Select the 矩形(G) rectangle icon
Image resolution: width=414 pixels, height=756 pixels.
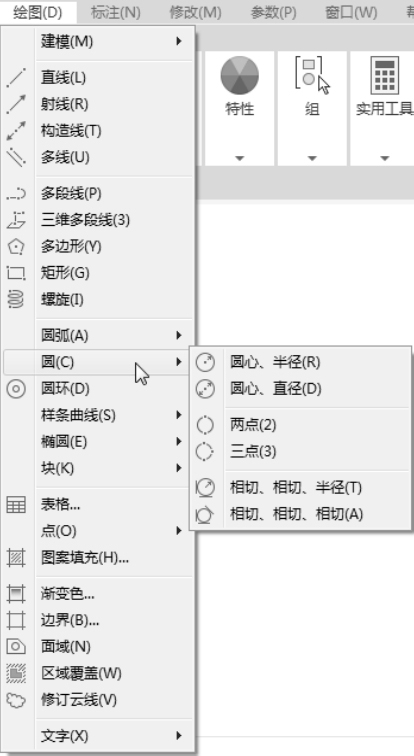point(16,273)
